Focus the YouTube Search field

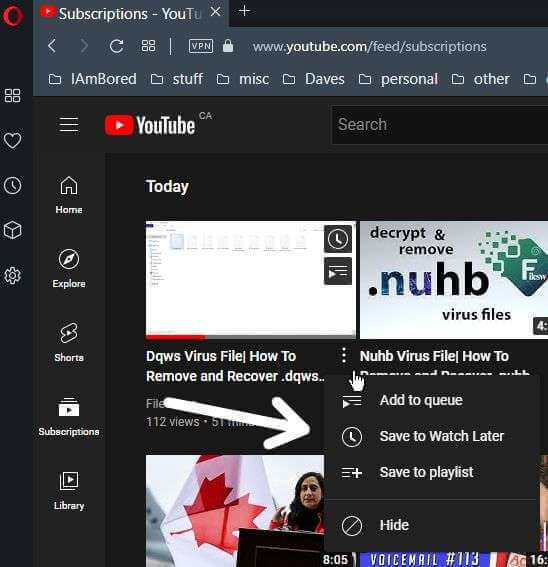tap(439, 125)
